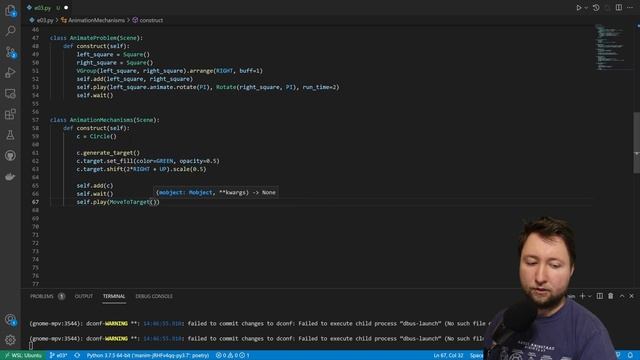Open the Accounts menu in the activity bar

point(10,320)
